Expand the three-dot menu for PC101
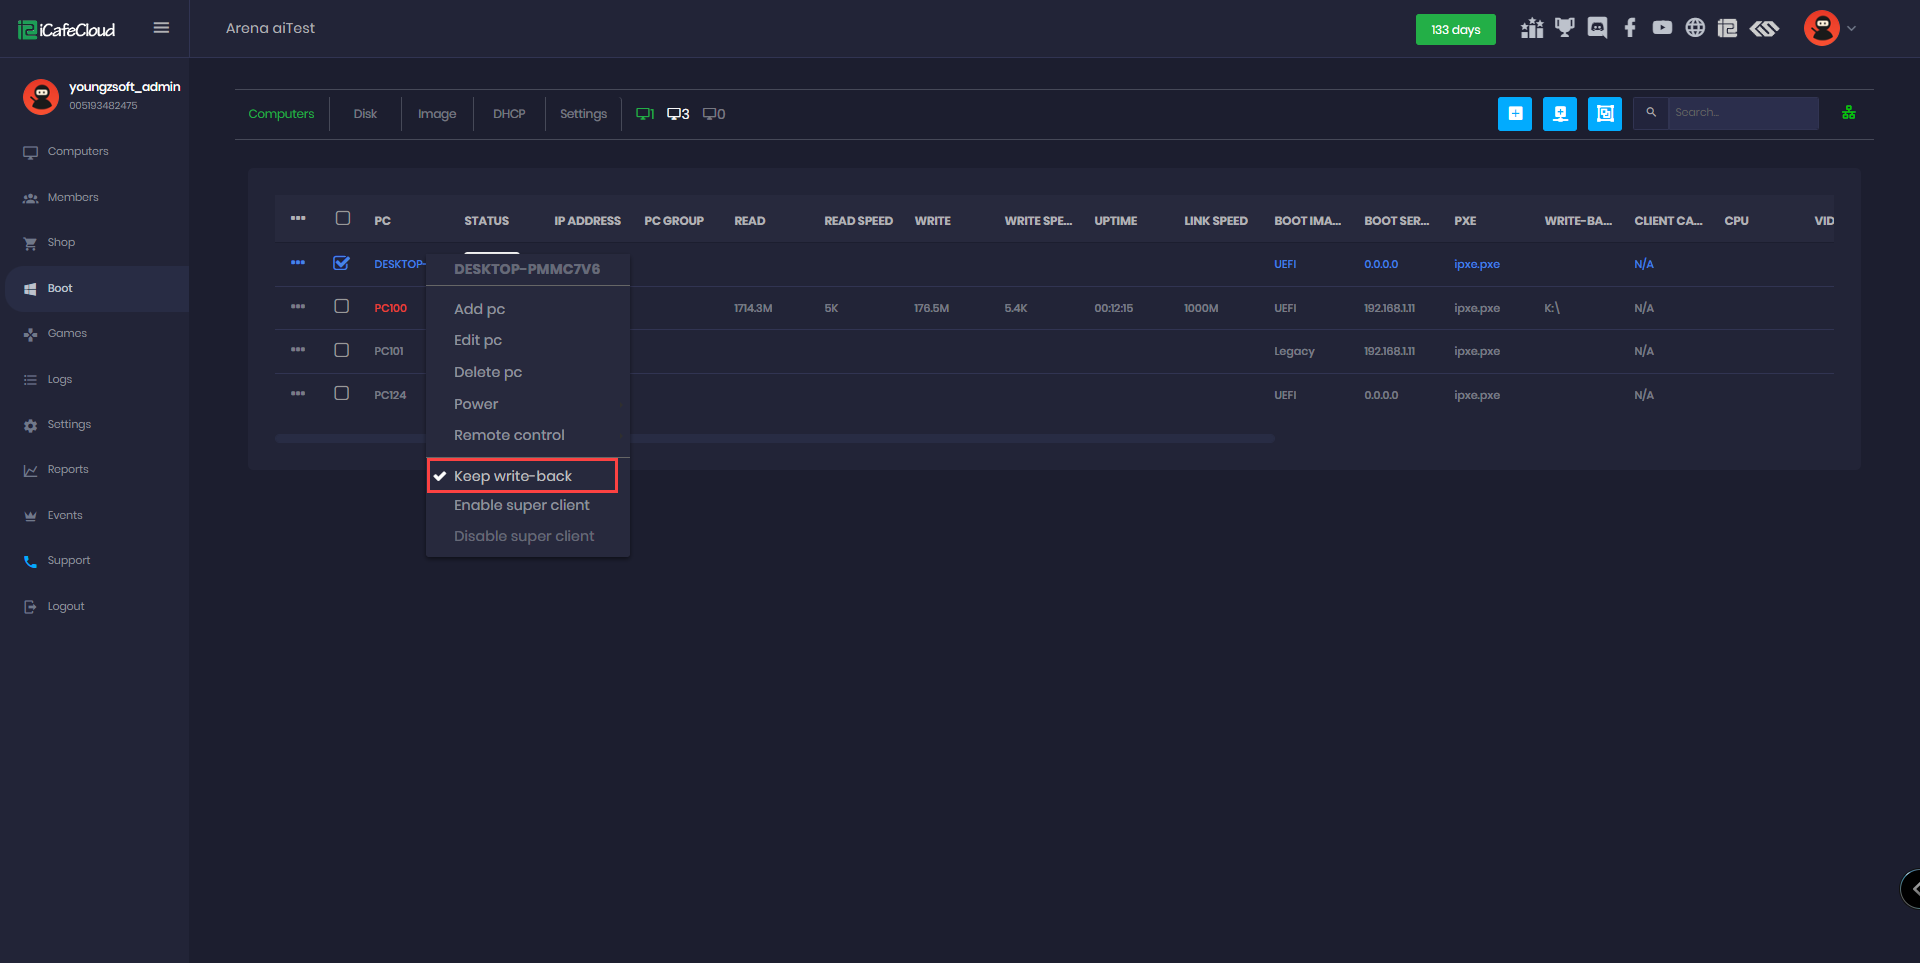Viewport: 1920px width, 963px height. tap(297, 350)
